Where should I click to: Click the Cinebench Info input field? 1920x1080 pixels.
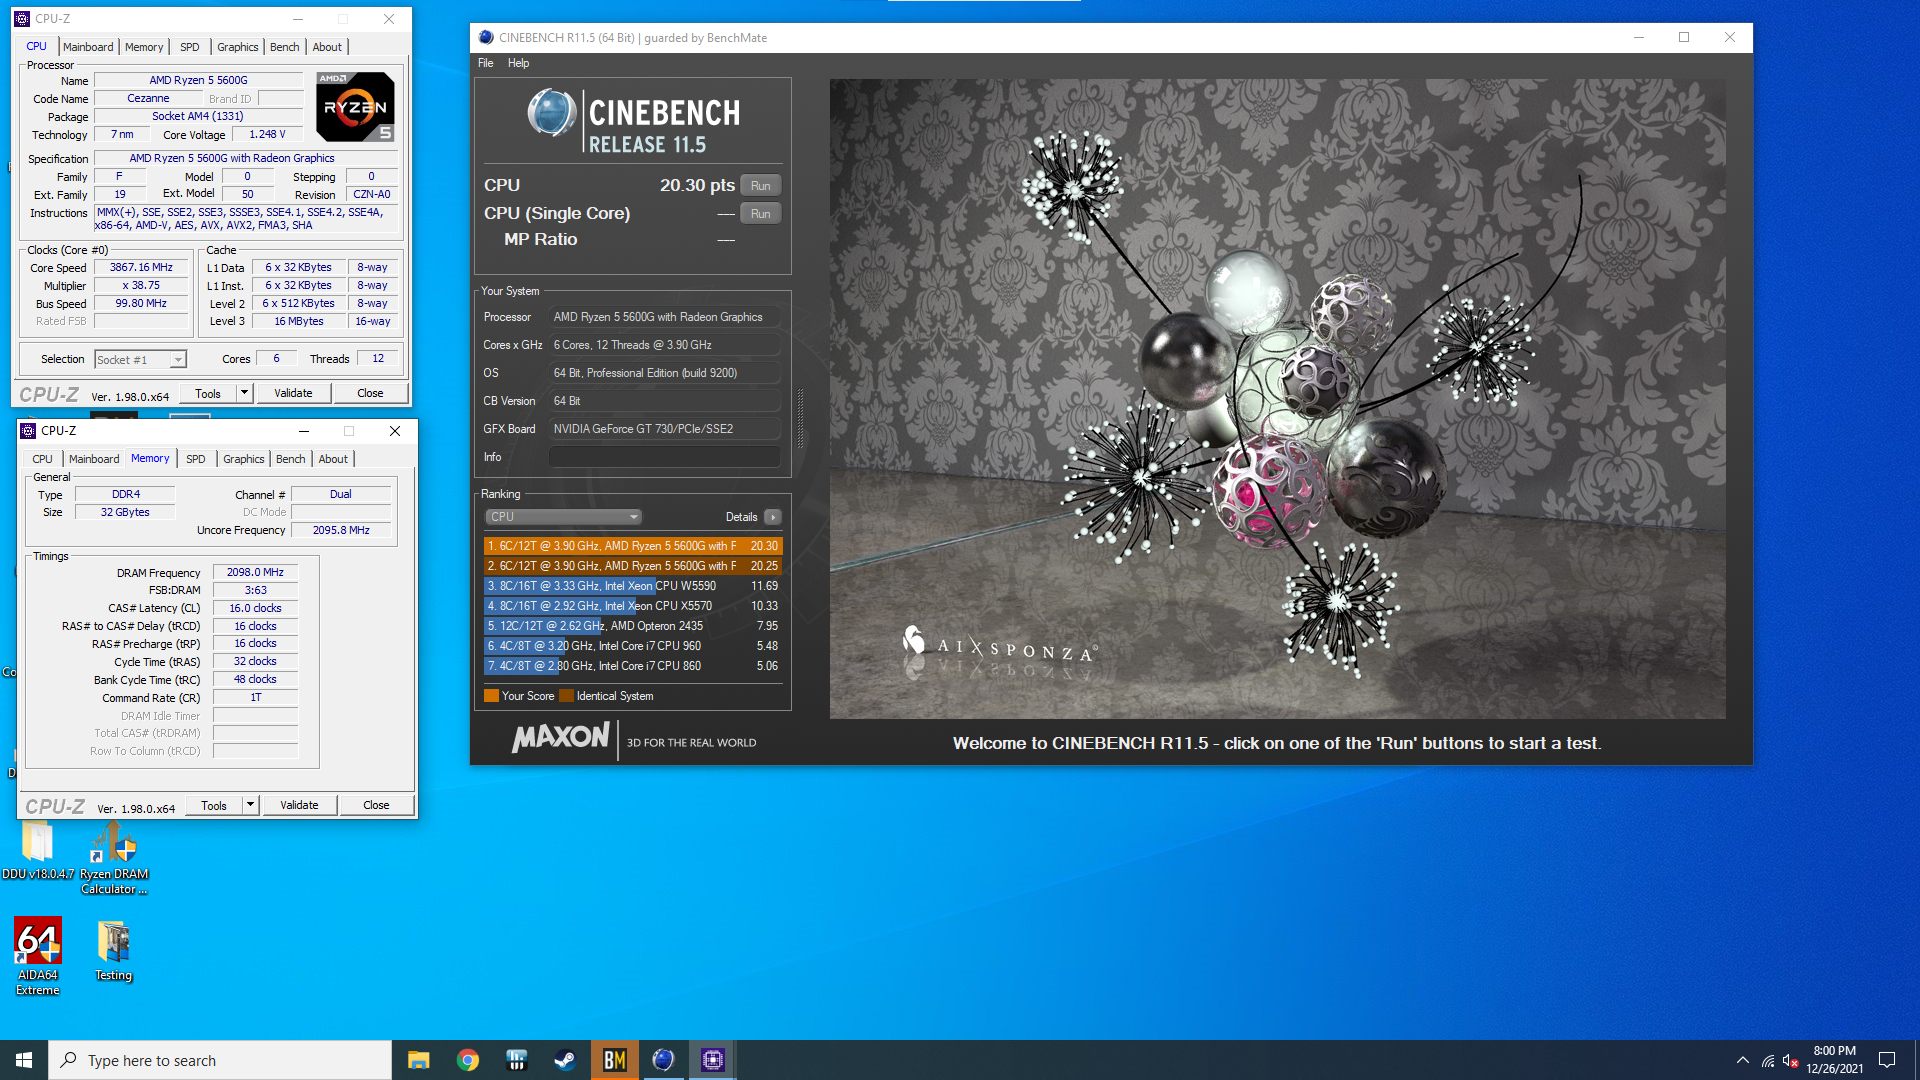click(x=664, y=457)
